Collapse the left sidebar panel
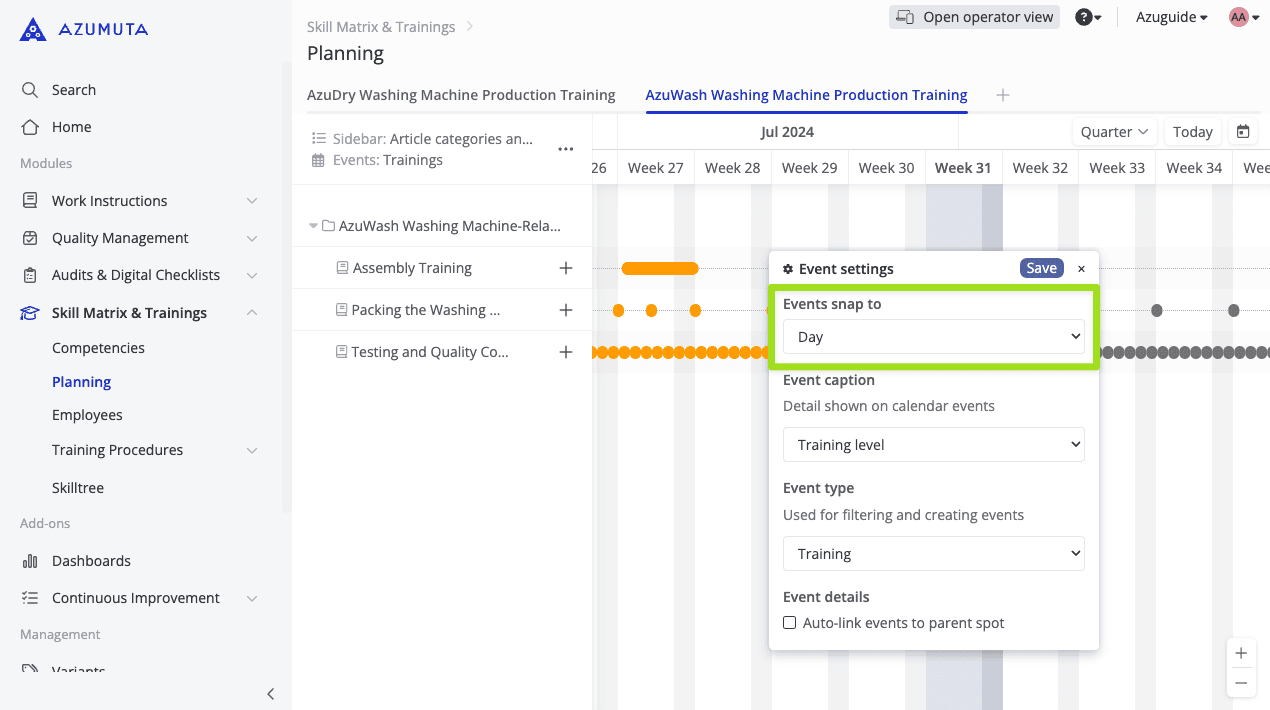The width and height of the screenshot is (1270, 710). 270,694
